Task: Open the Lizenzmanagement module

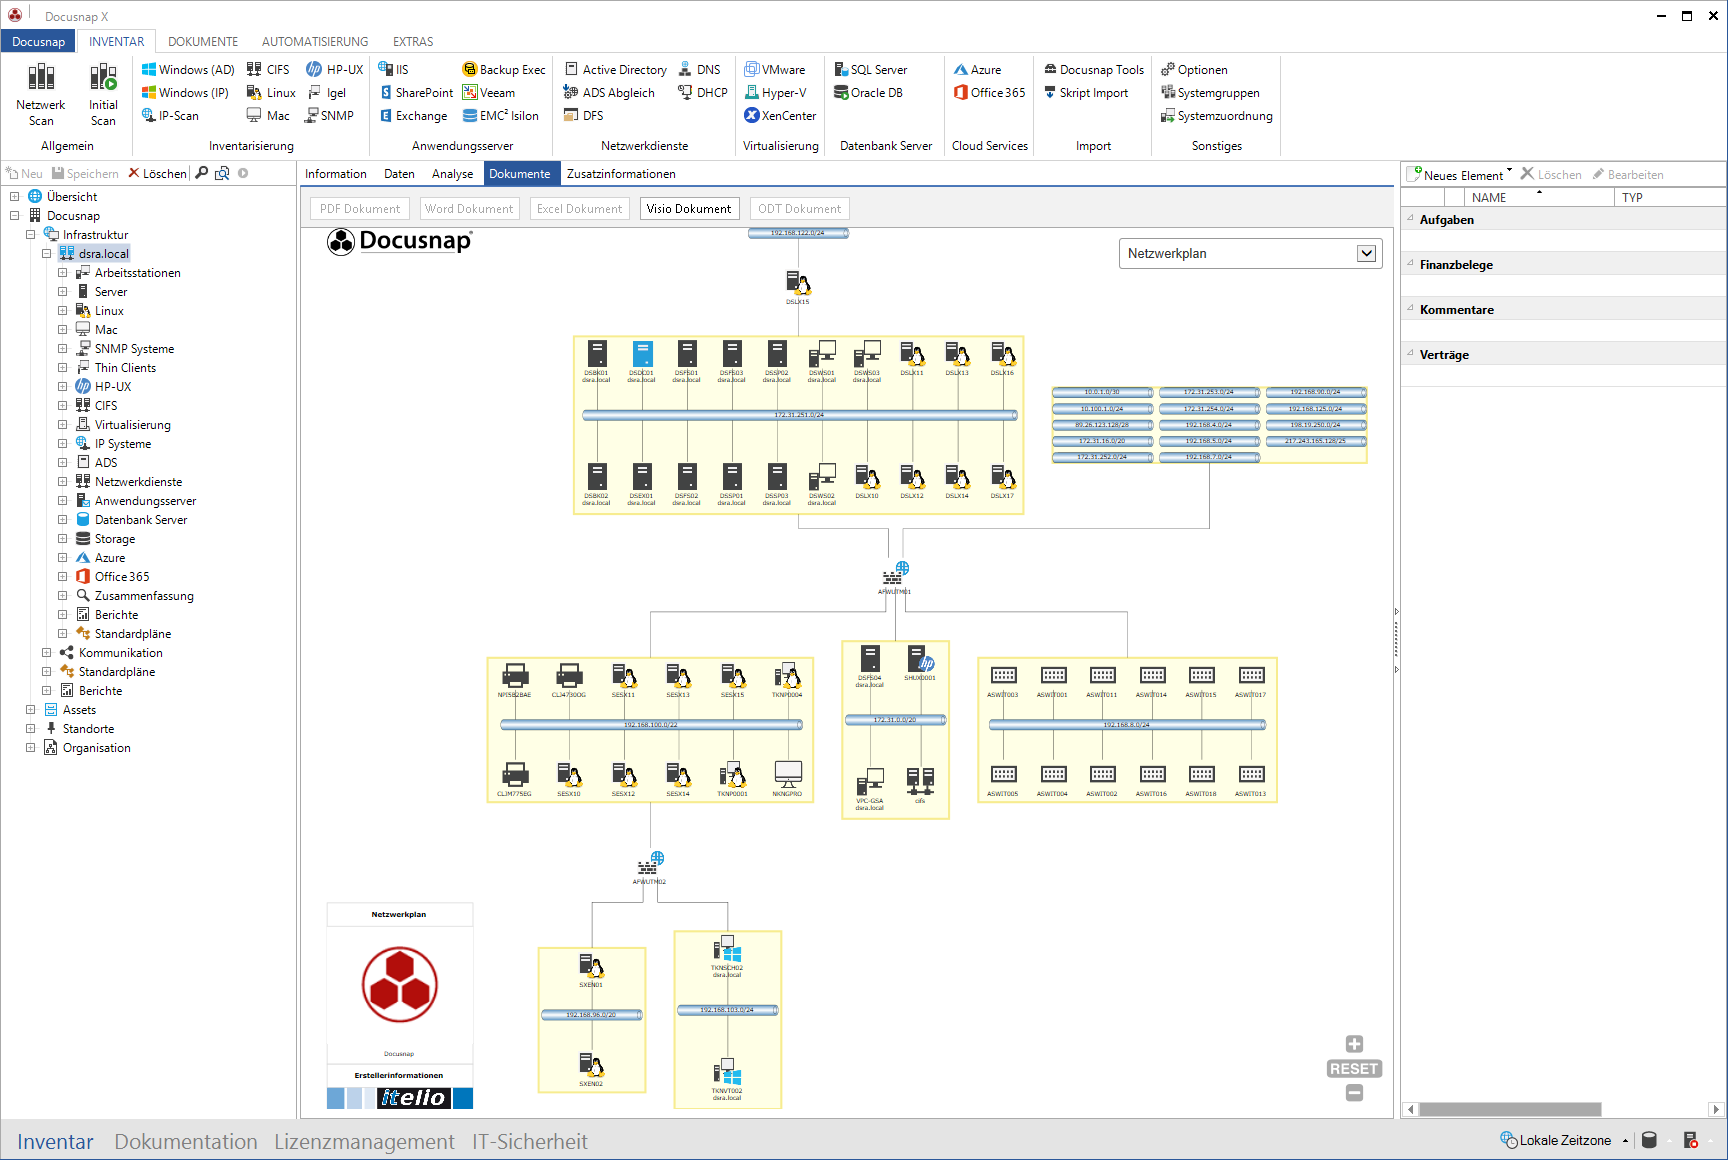Action: (364, 1141)
